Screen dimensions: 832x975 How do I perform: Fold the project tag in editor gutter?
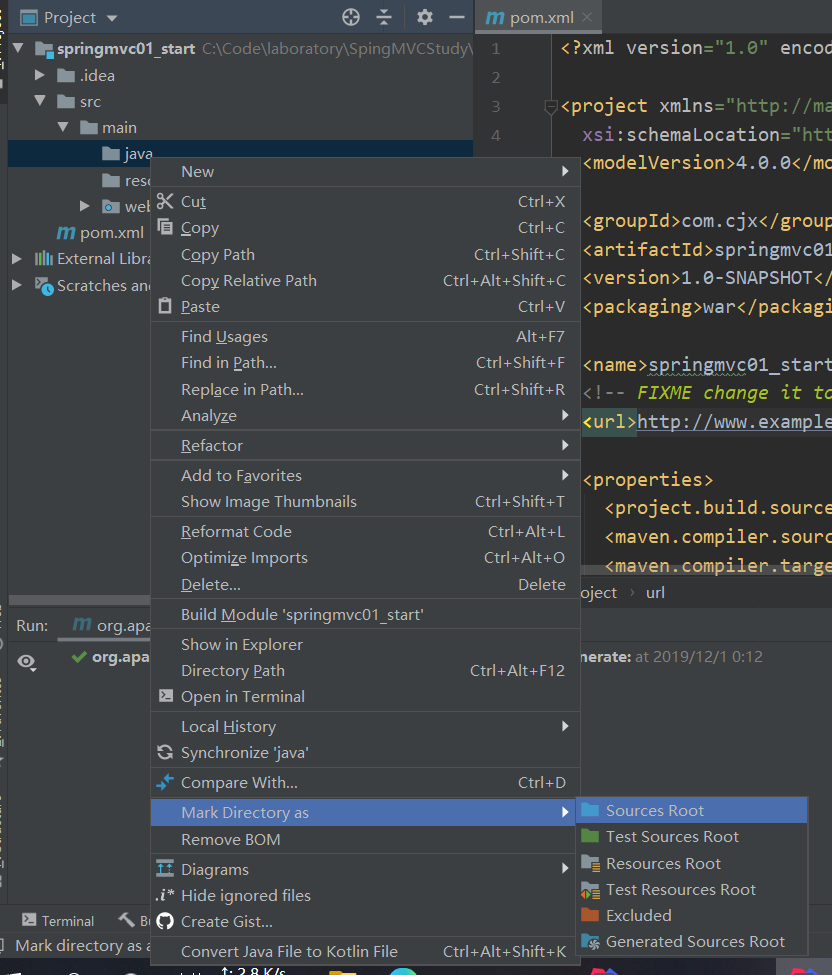(550, 107)
